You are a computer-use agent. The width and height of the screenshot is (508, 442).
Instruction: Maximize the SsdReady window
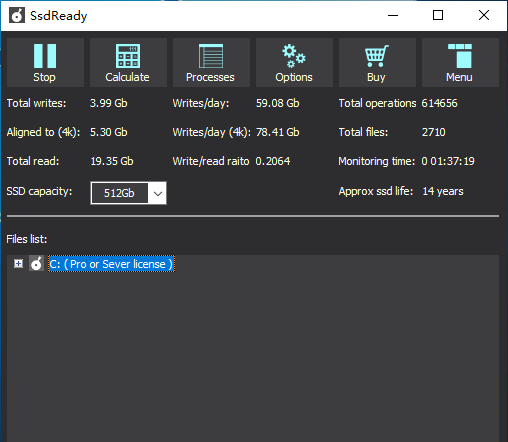[x=438, y=15]
